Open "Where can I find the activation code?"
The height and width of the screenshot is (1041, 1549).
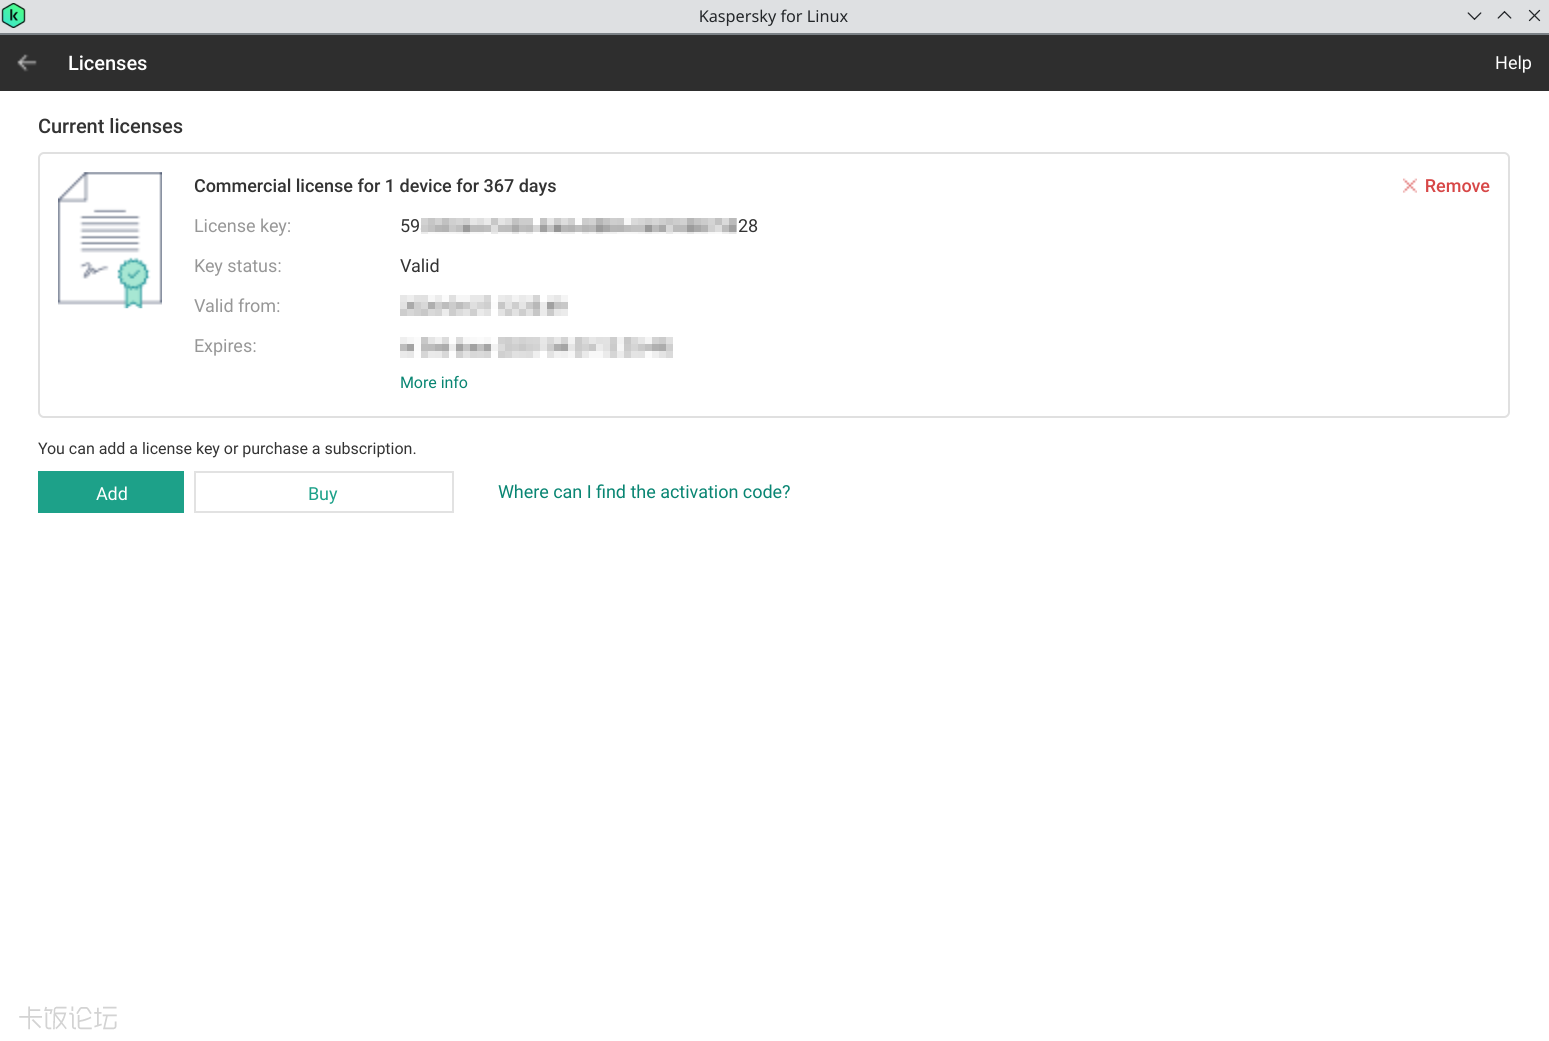(x=644, y=492)
